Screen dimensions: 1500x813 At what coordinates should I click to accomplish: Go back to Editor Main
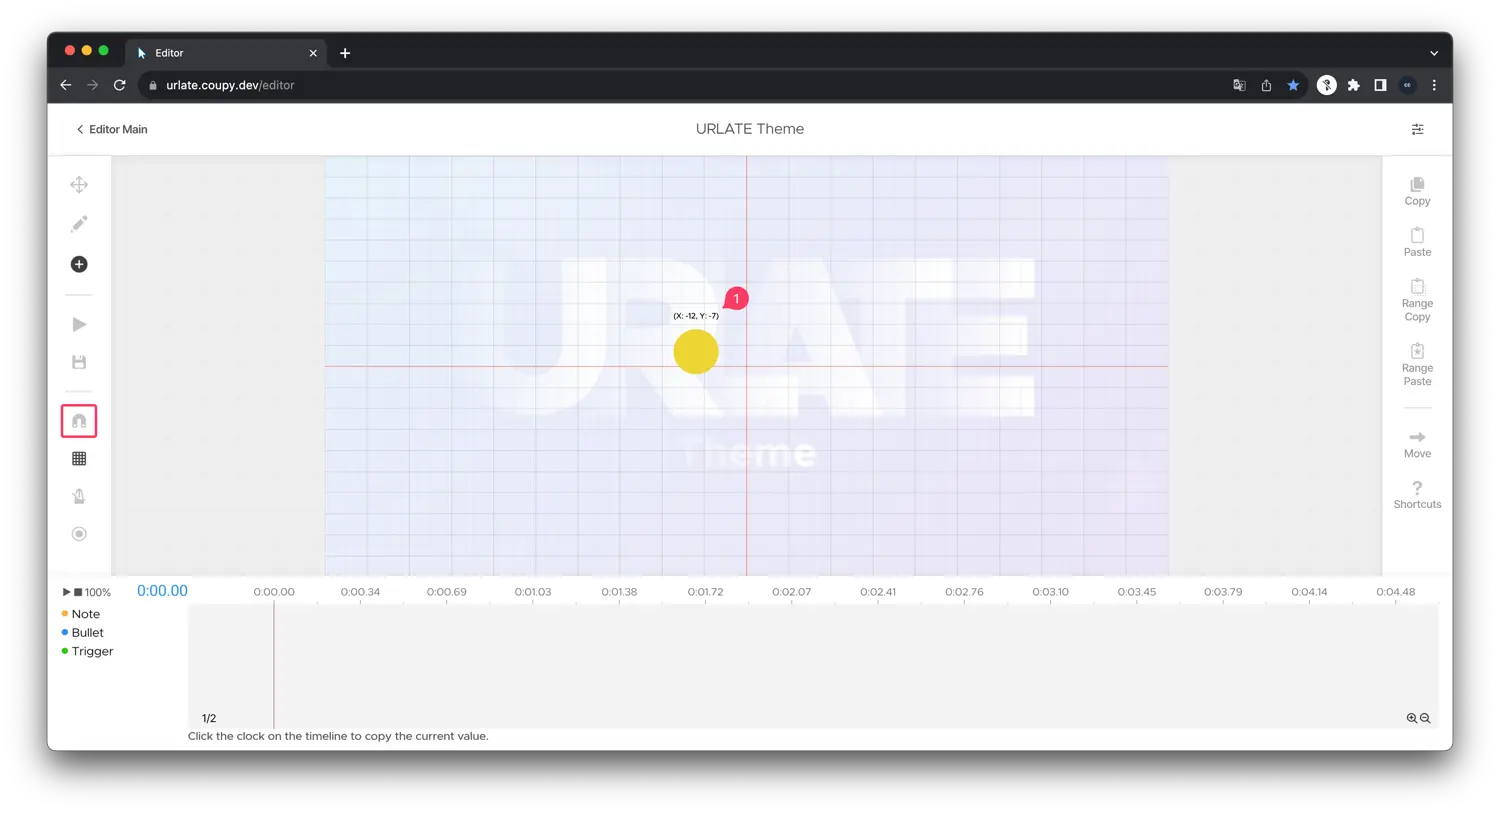tap(111, 129)
